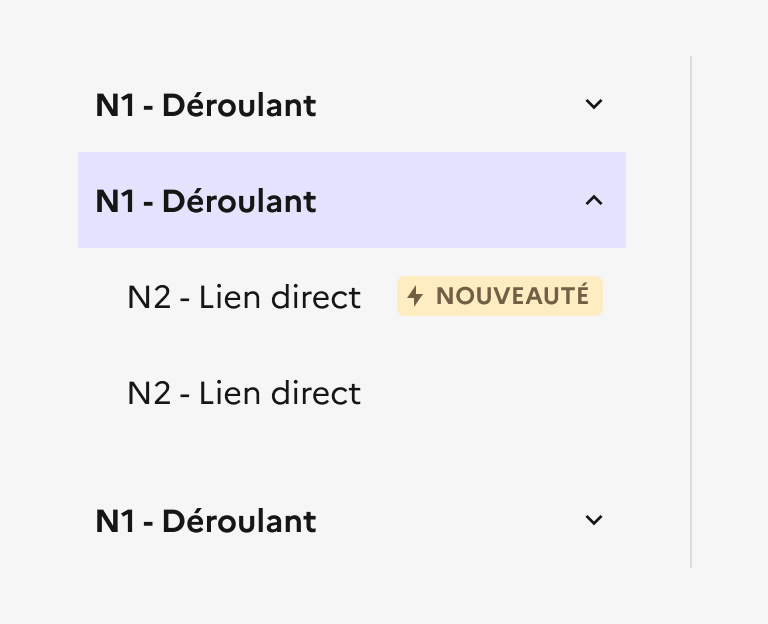Viewport: 768px width, 624px height.
Task: Click the word NOUVEAUTÉ inside the badge
Action: [512, 295]
